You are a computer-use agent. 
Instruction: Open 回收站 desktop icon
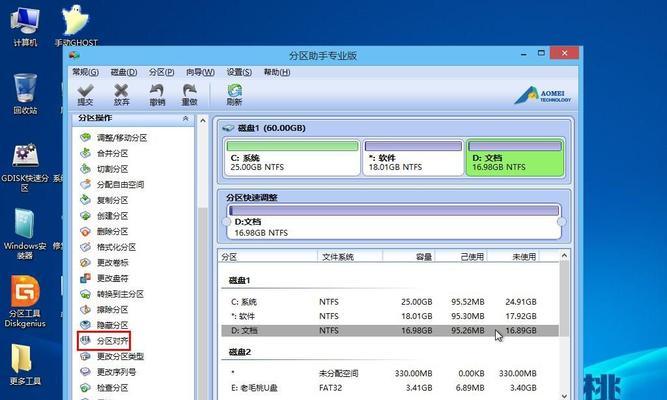coord(25,94)
